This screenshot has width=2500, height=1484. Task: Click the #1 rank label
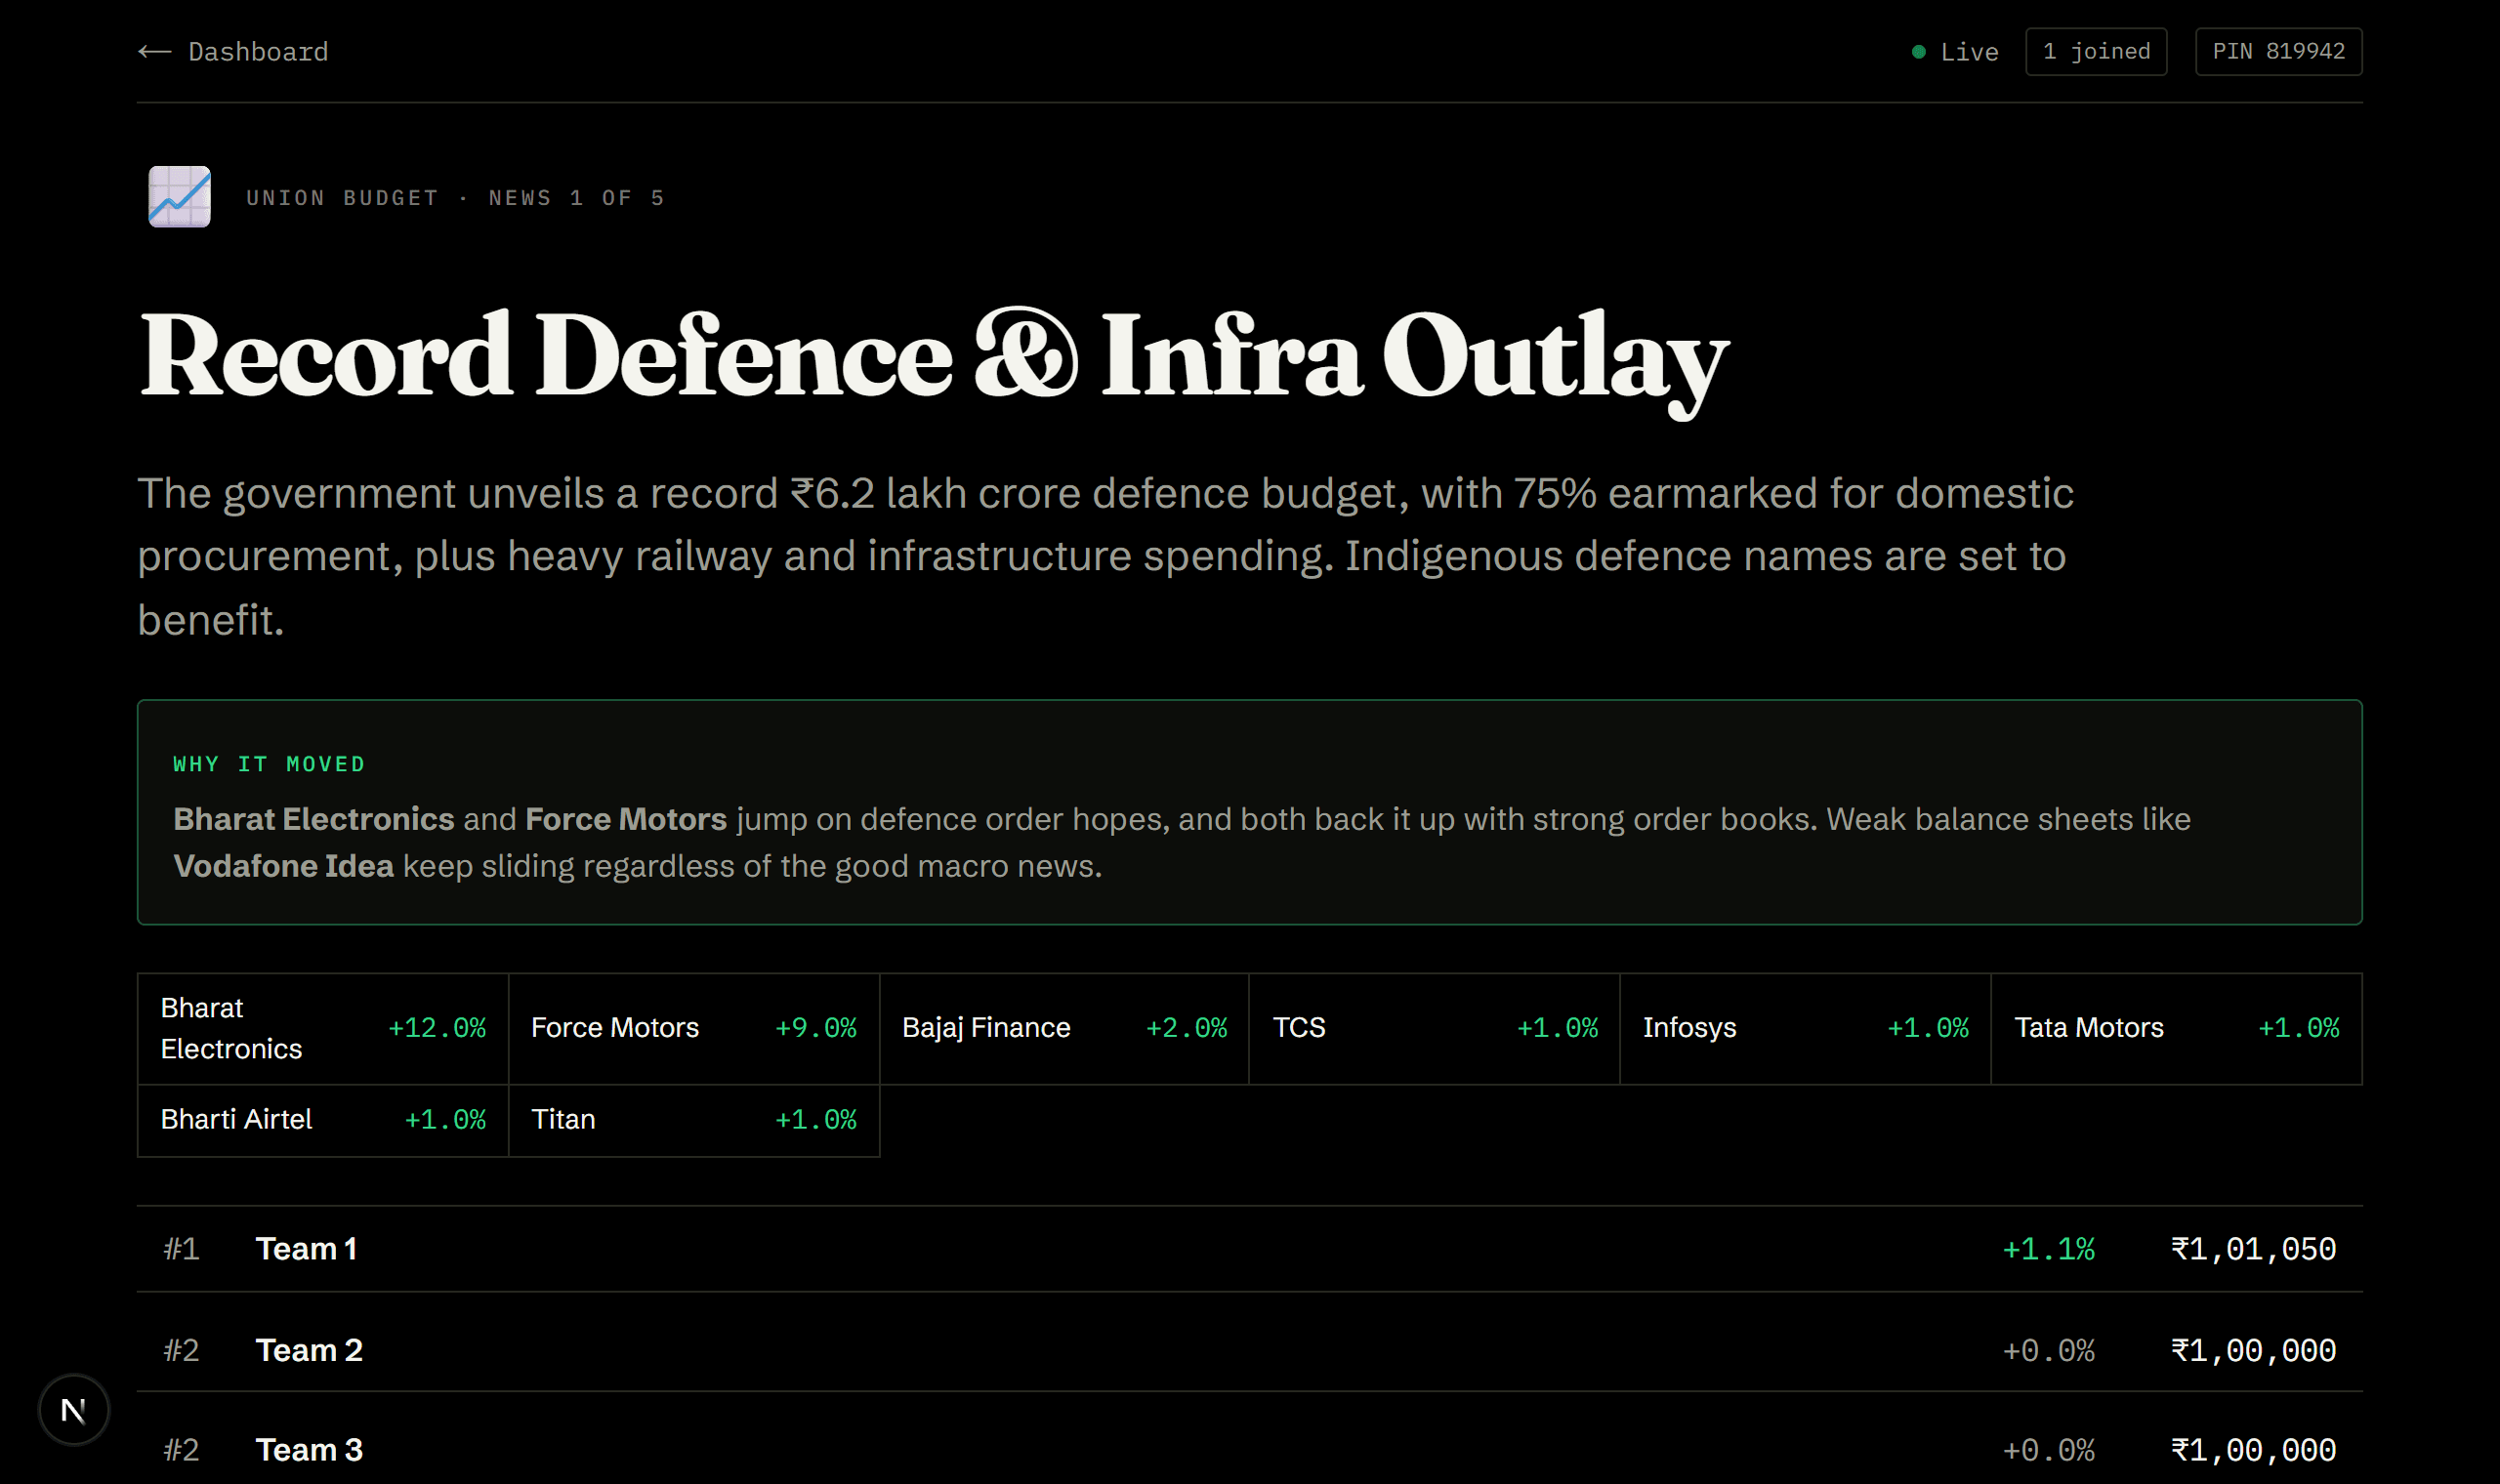tap(181, 1249)
